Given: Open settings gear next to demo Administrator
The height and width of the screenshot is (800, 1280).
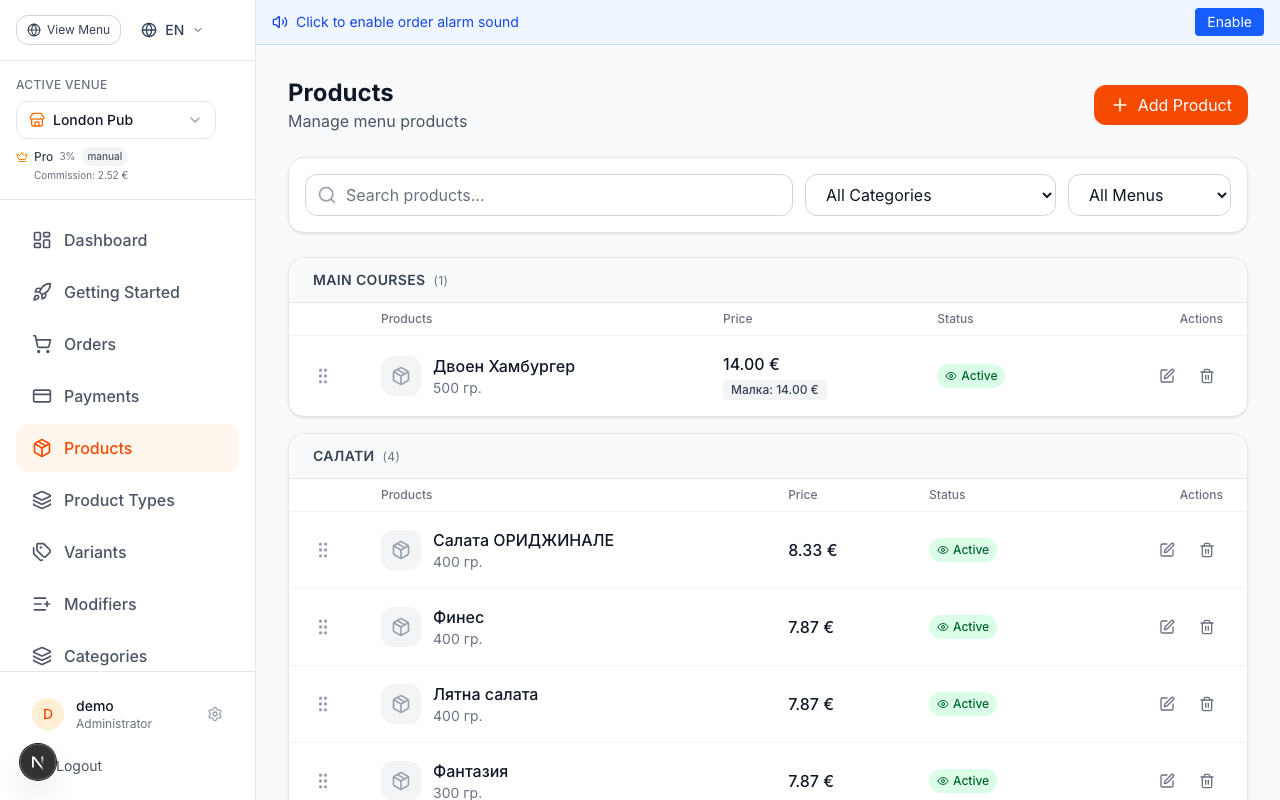Looking at the screenshot, I should click(215, 714).
